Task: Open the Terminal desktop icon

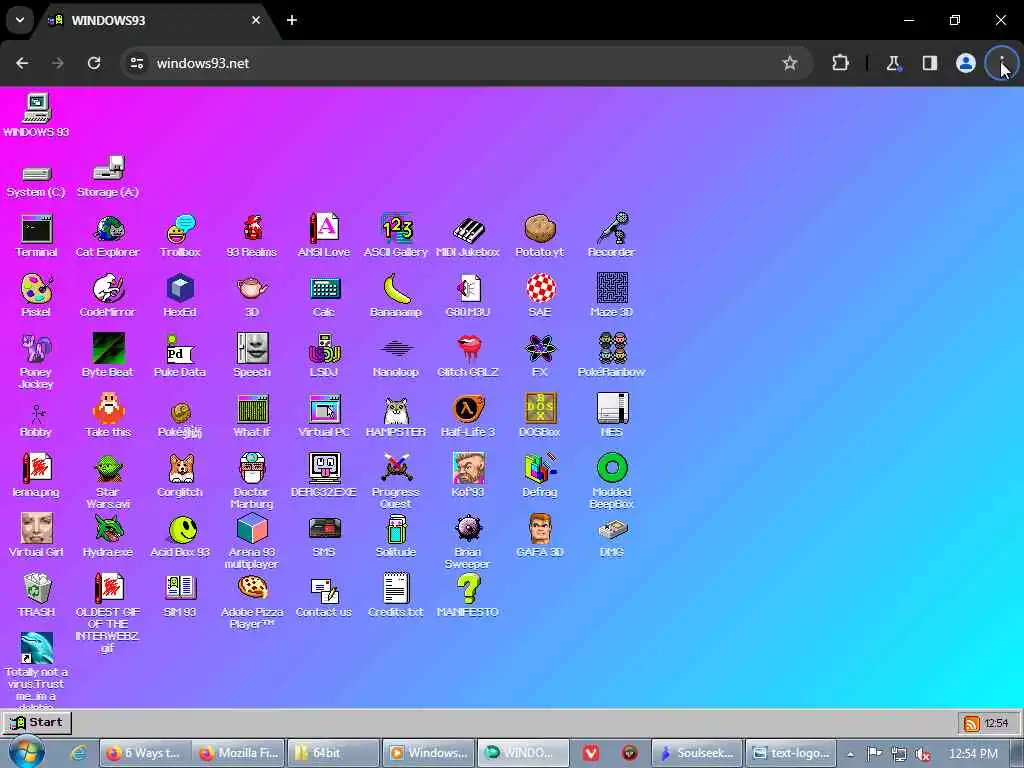Action: 37,230
